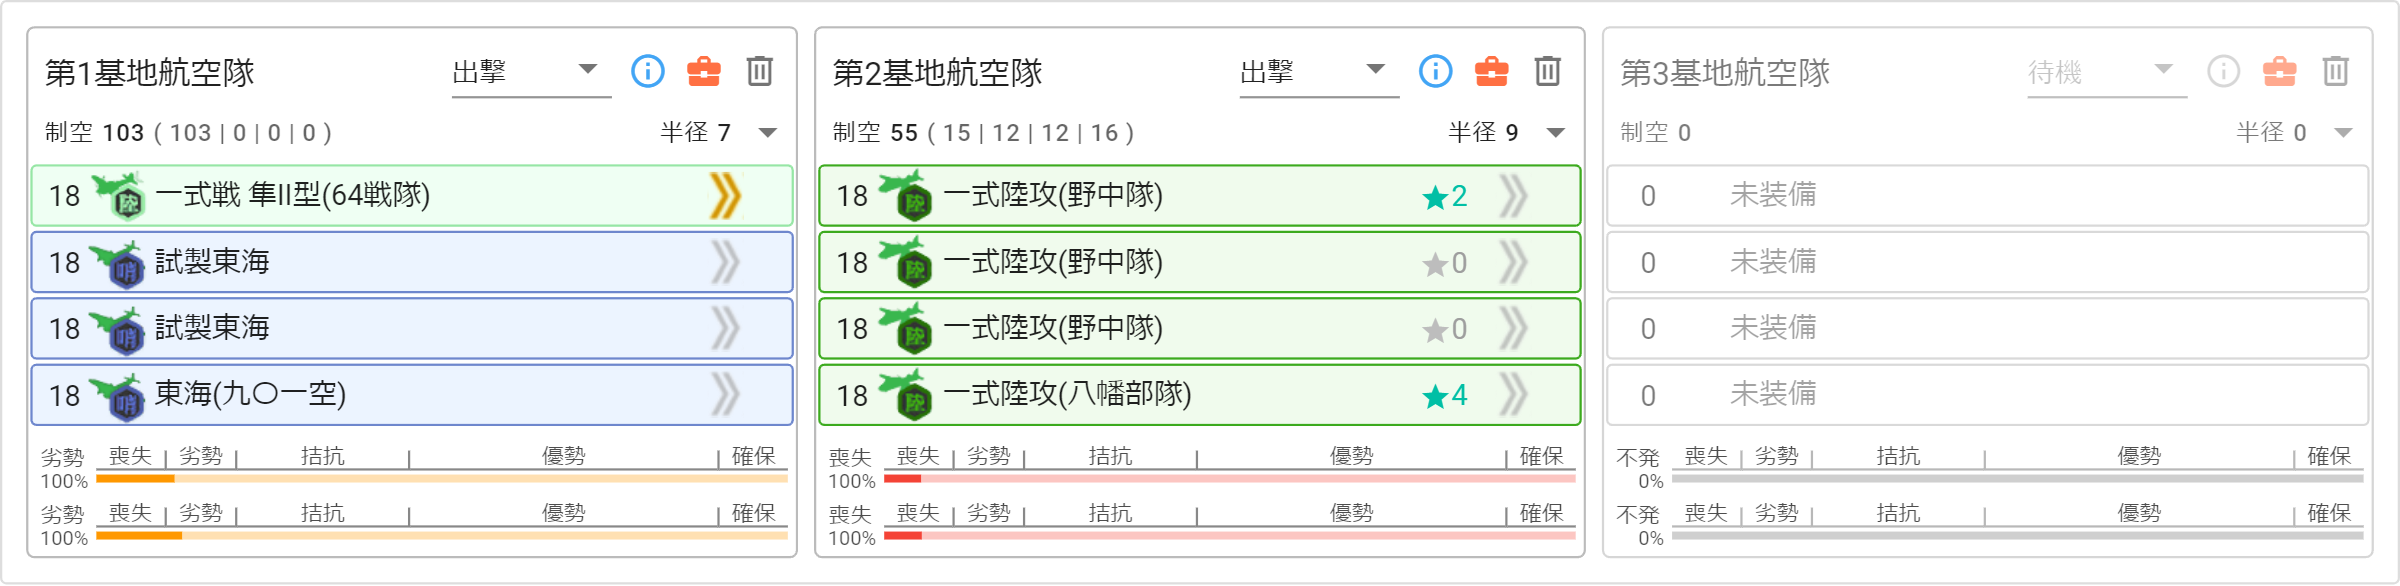2400x586 pixels.
Task: Toggle the proficiency chevron on 一式陸攻(八幡部隊)
Action: click(1514, 394)
